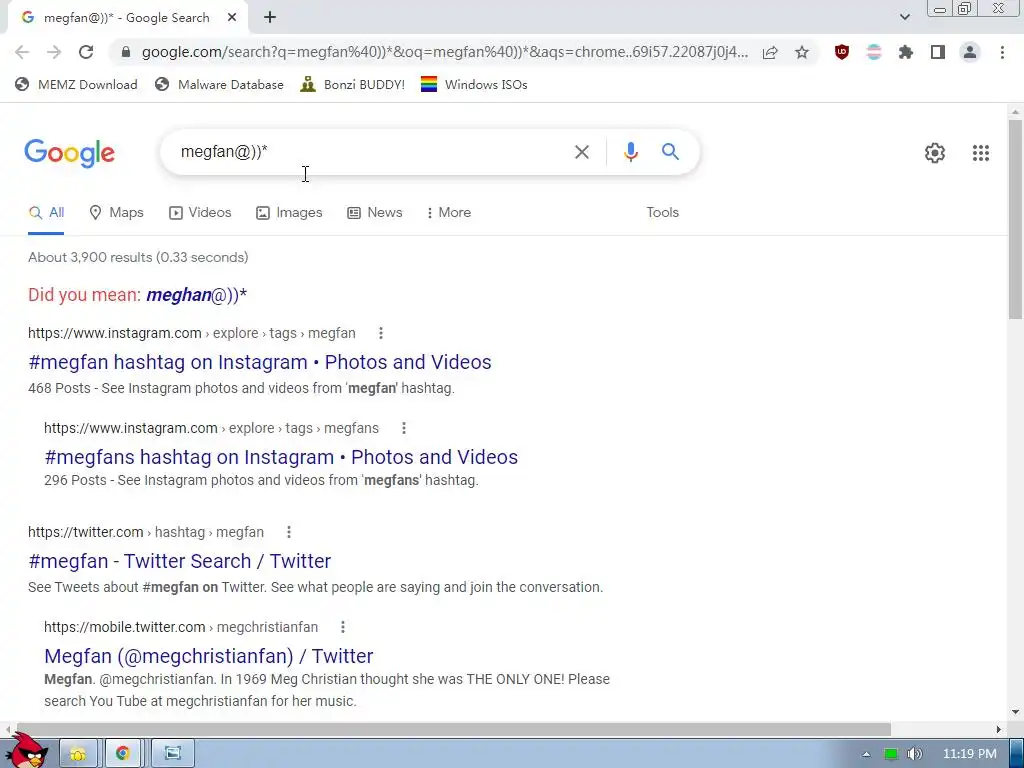Clear the search query with X

[x=581, y=152]
